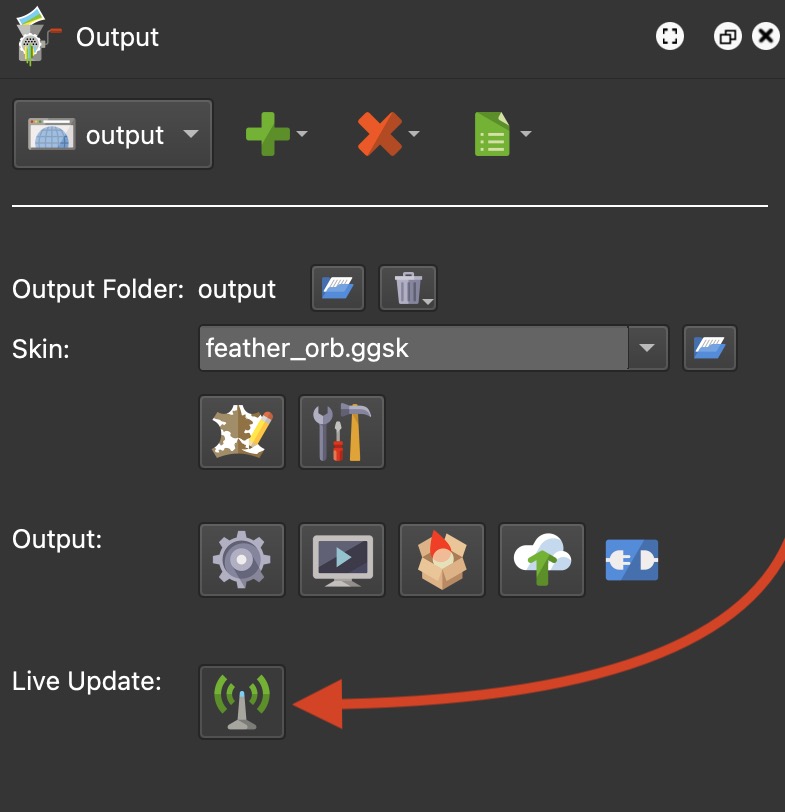Click the gnome package box icon
Image resolution: width=785 pixels, height=812 pixels.
tap(442, 560)
